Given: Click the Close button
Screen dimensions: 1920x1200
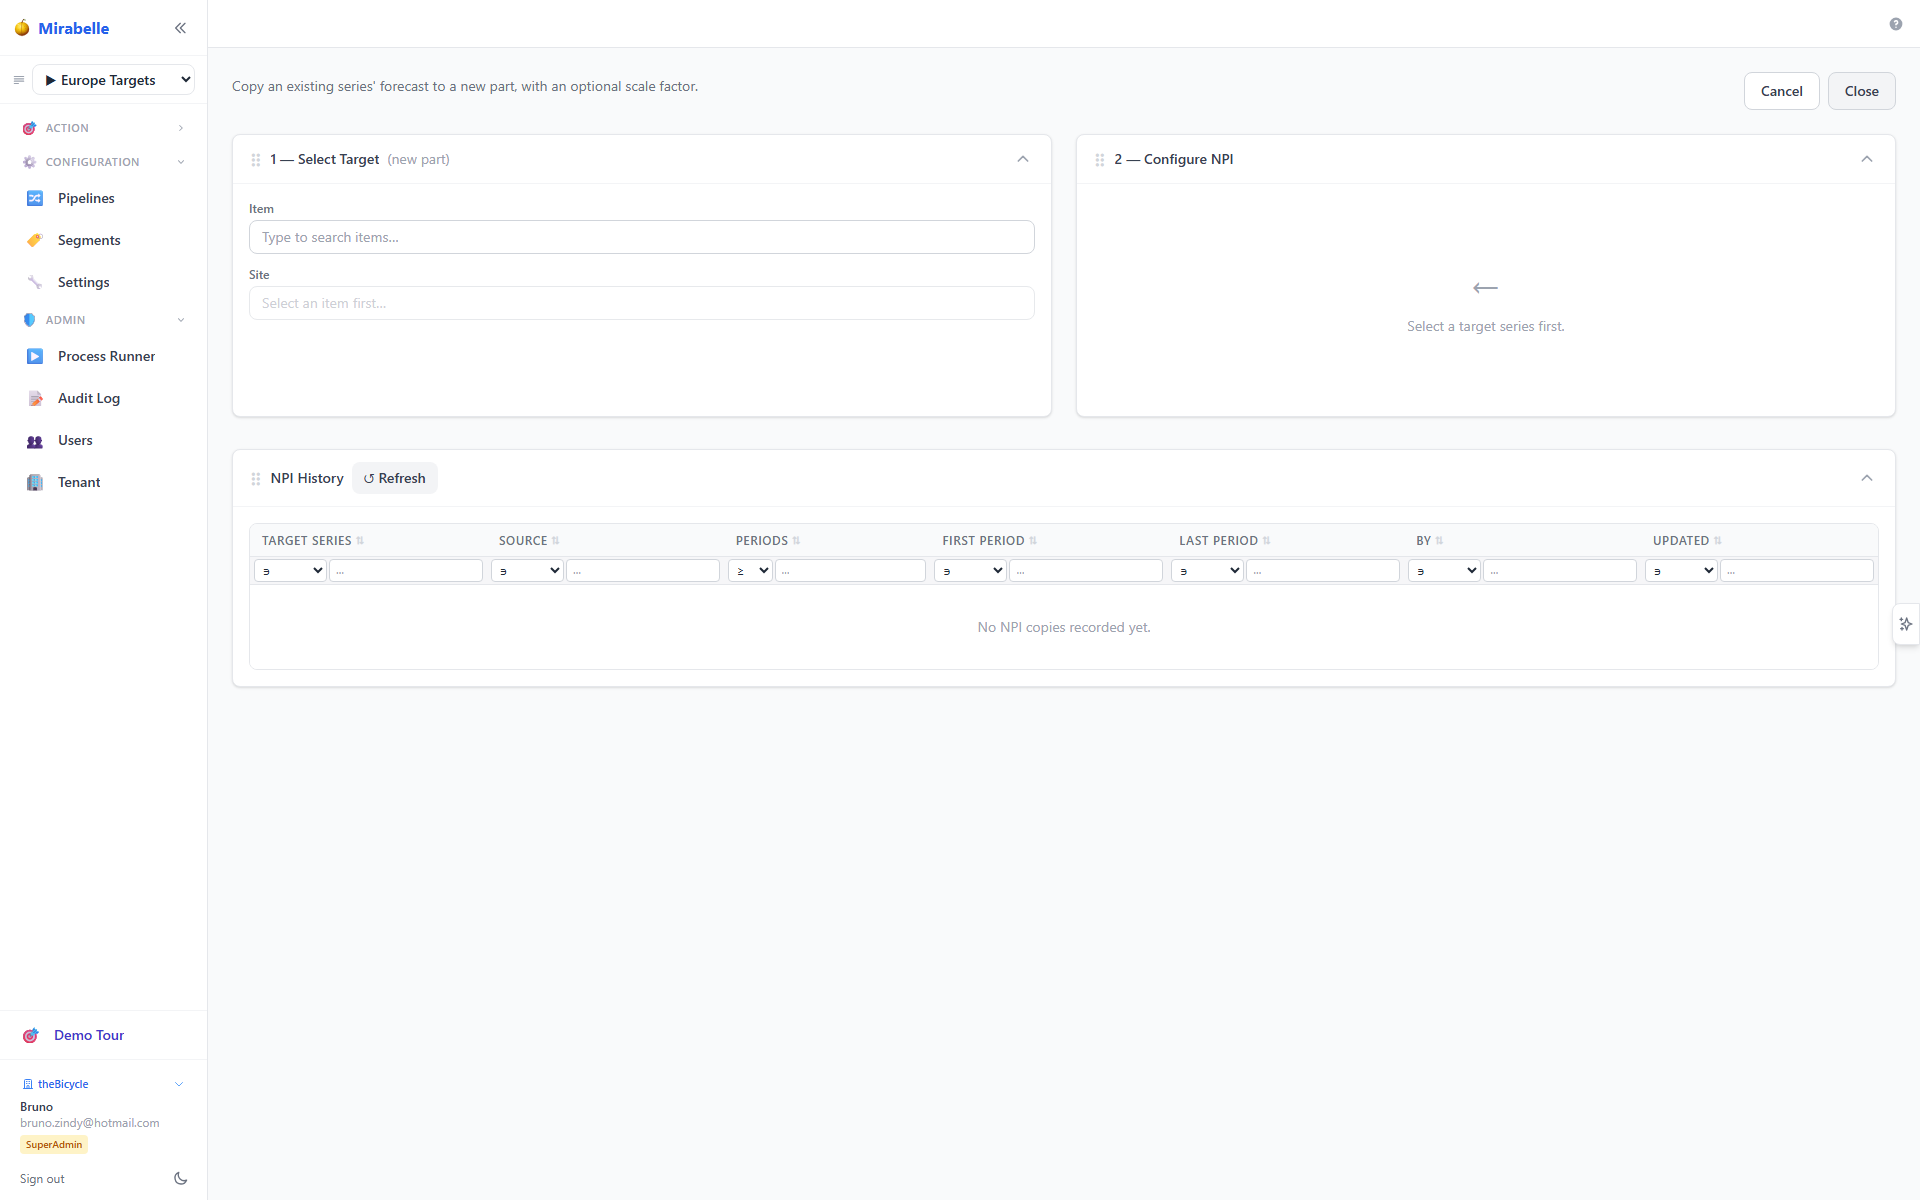Looking at the screenshot, I should [1861, 91].
